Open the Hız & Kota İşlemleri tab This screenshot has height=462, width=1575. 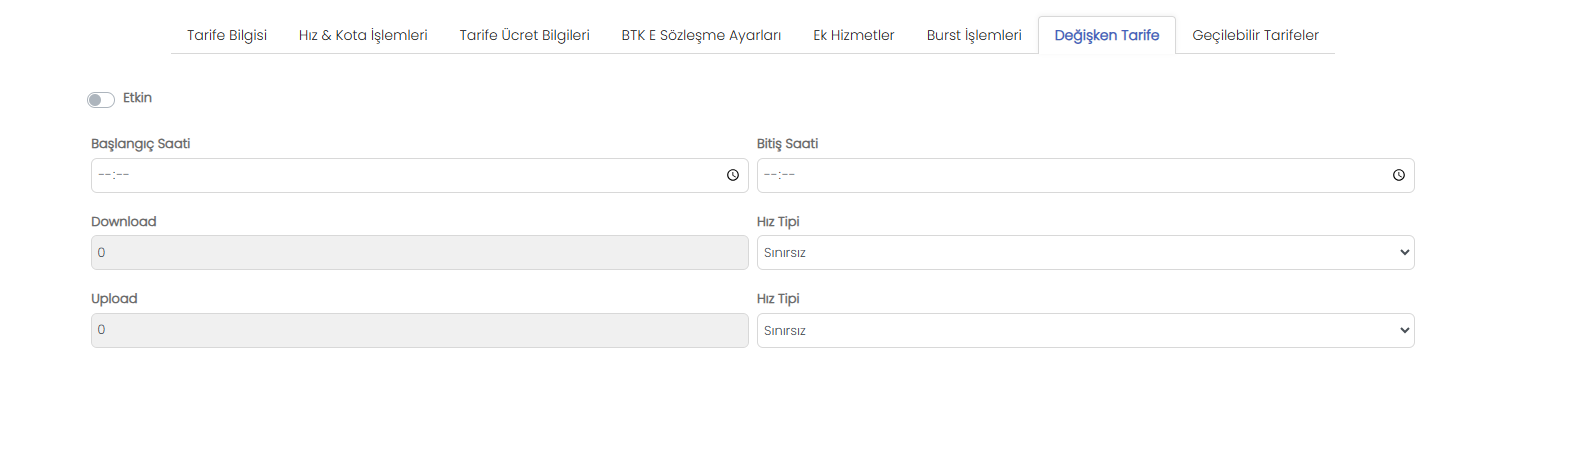(363, 35)
